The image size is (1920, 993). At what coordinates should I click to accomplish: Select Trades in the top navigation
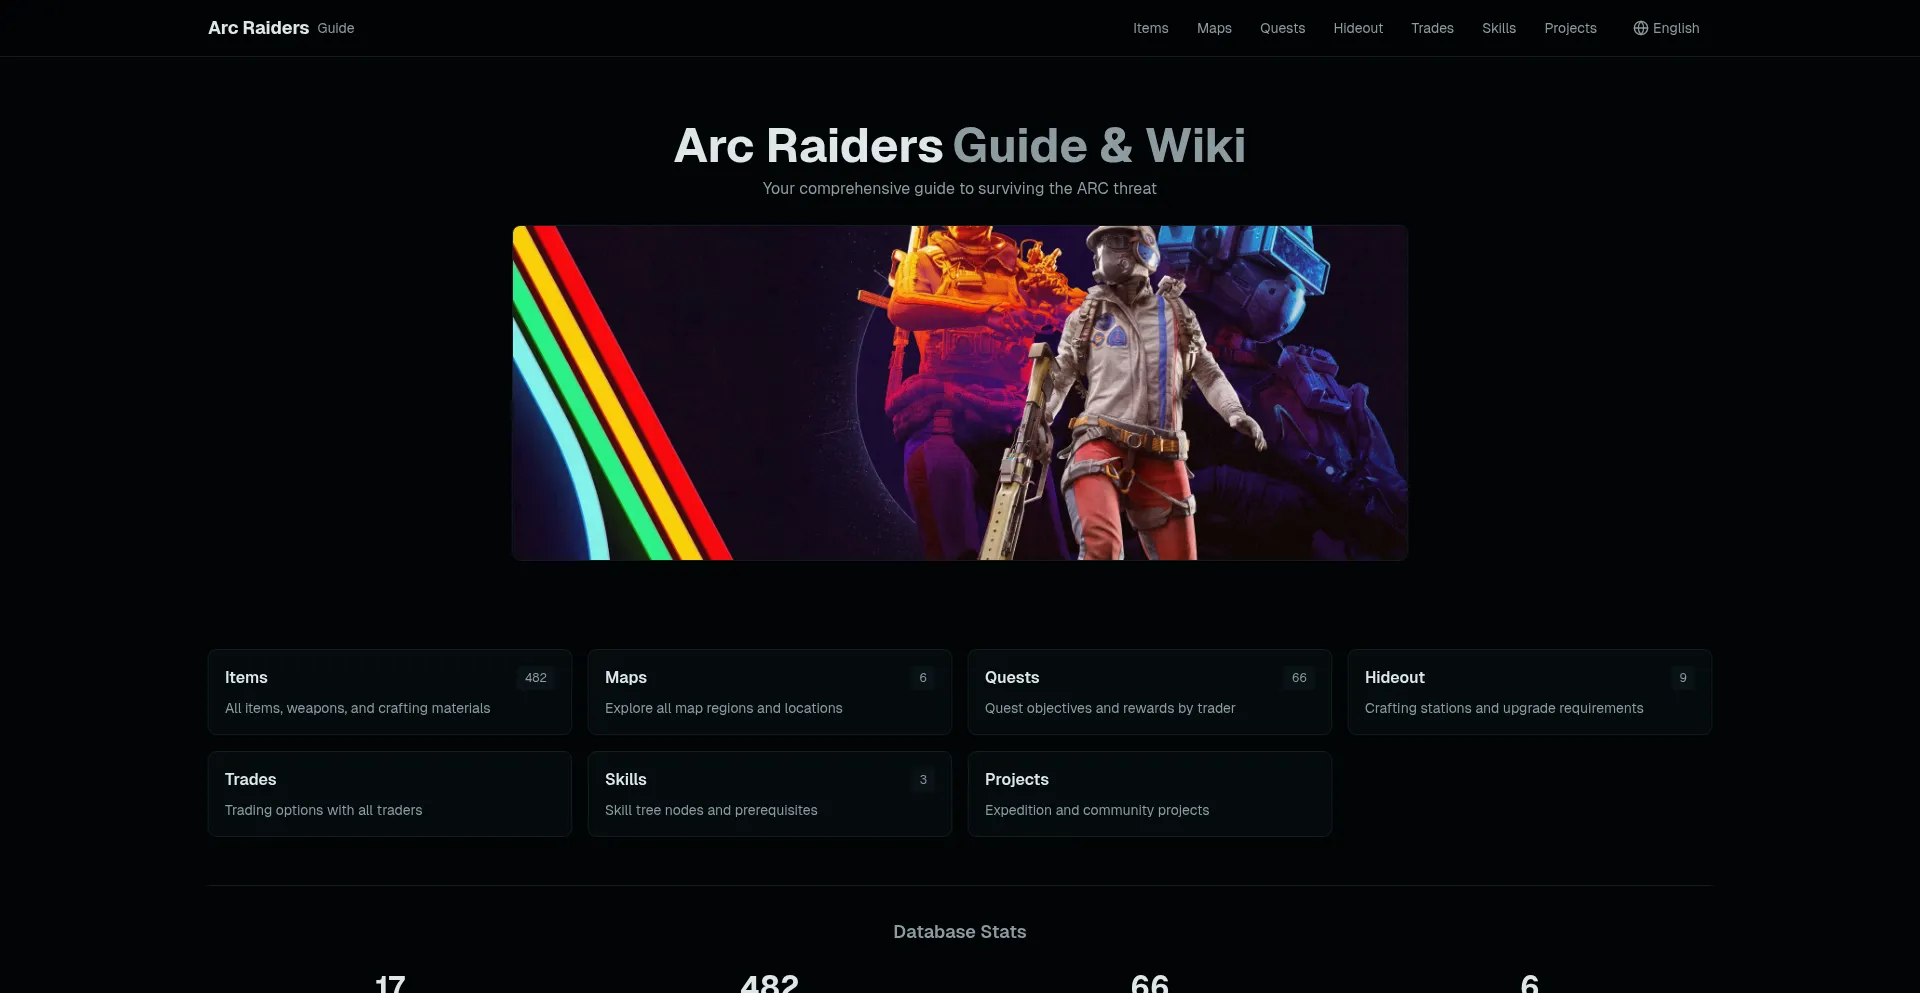(1431, 28)
